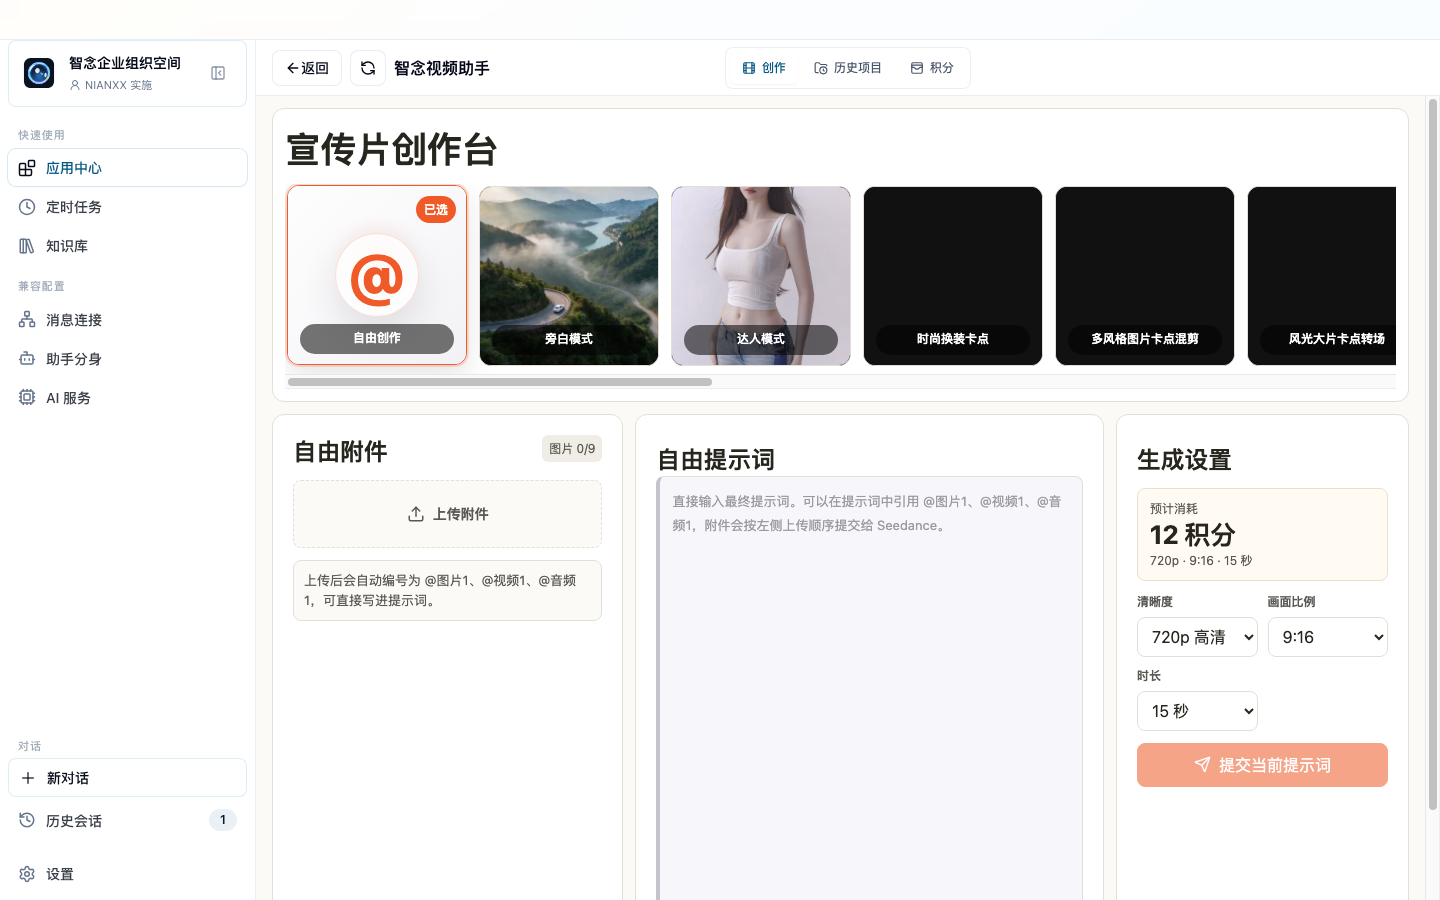Image resolution: width=1440 pixels, height=900 pixels.
Task: Start a 新对话
Action: coord(127,778)
